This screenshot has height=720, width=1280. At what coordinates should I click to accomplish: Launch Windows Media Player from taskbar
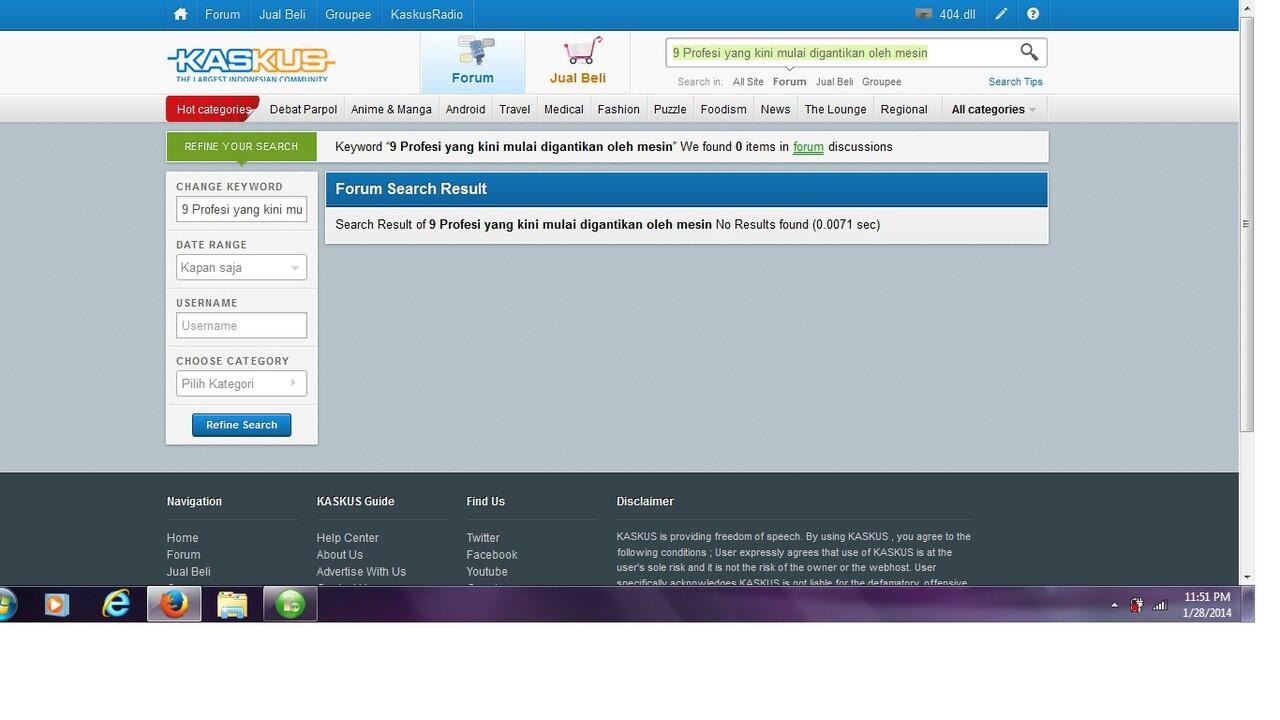tap(57, 604)
